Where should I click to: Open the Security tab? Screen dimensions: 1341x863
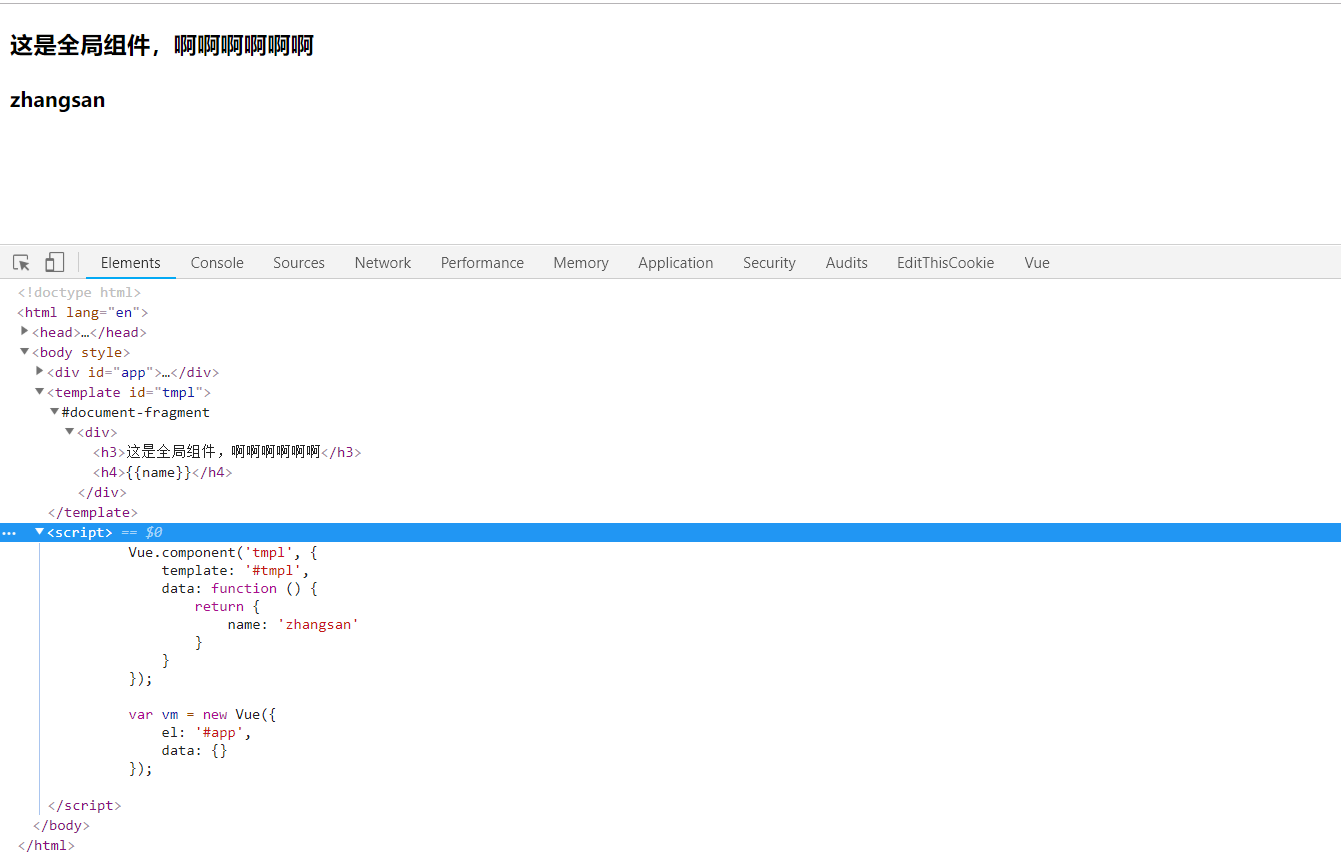769,263
